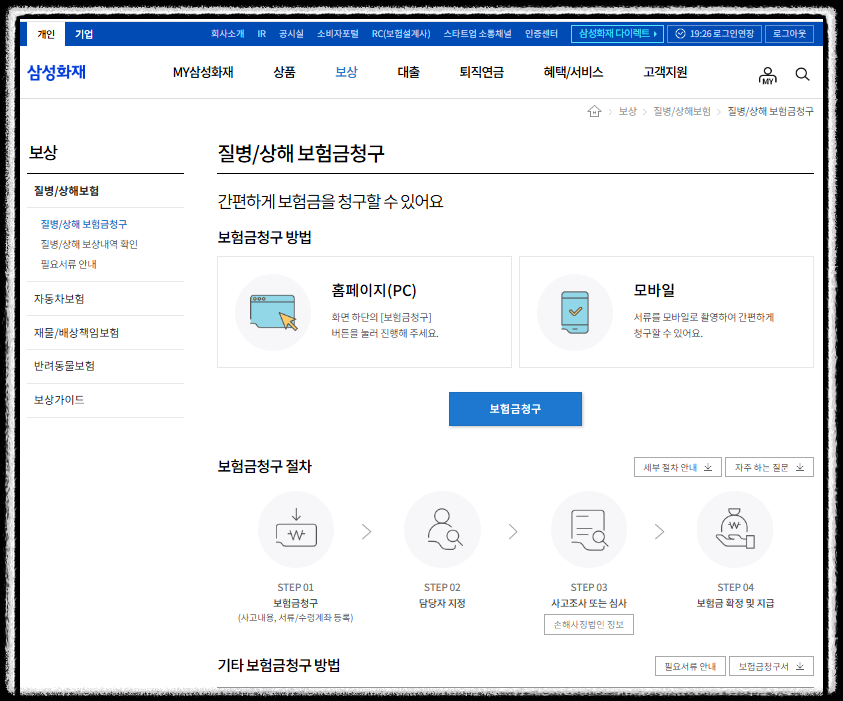The height and width of the screenshot is (701, 843).
Task: Click 보상 in the breadcrumb
Action: click(x=627, y=111)
